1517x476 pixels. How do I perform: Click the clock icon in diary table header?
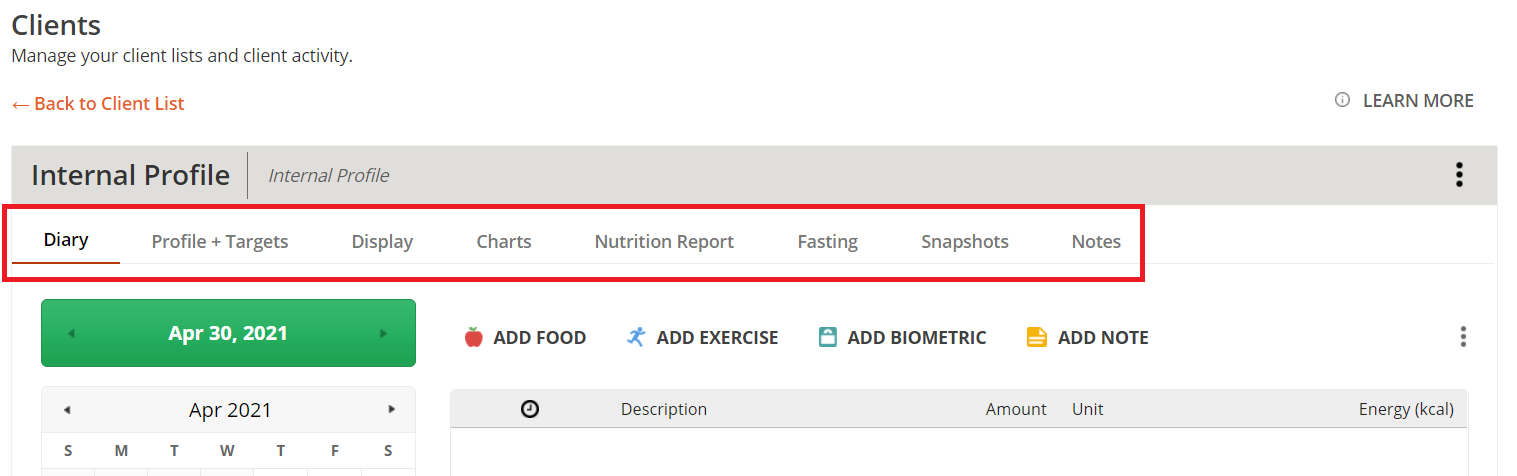pyautogui.click(x=530, y=408)
